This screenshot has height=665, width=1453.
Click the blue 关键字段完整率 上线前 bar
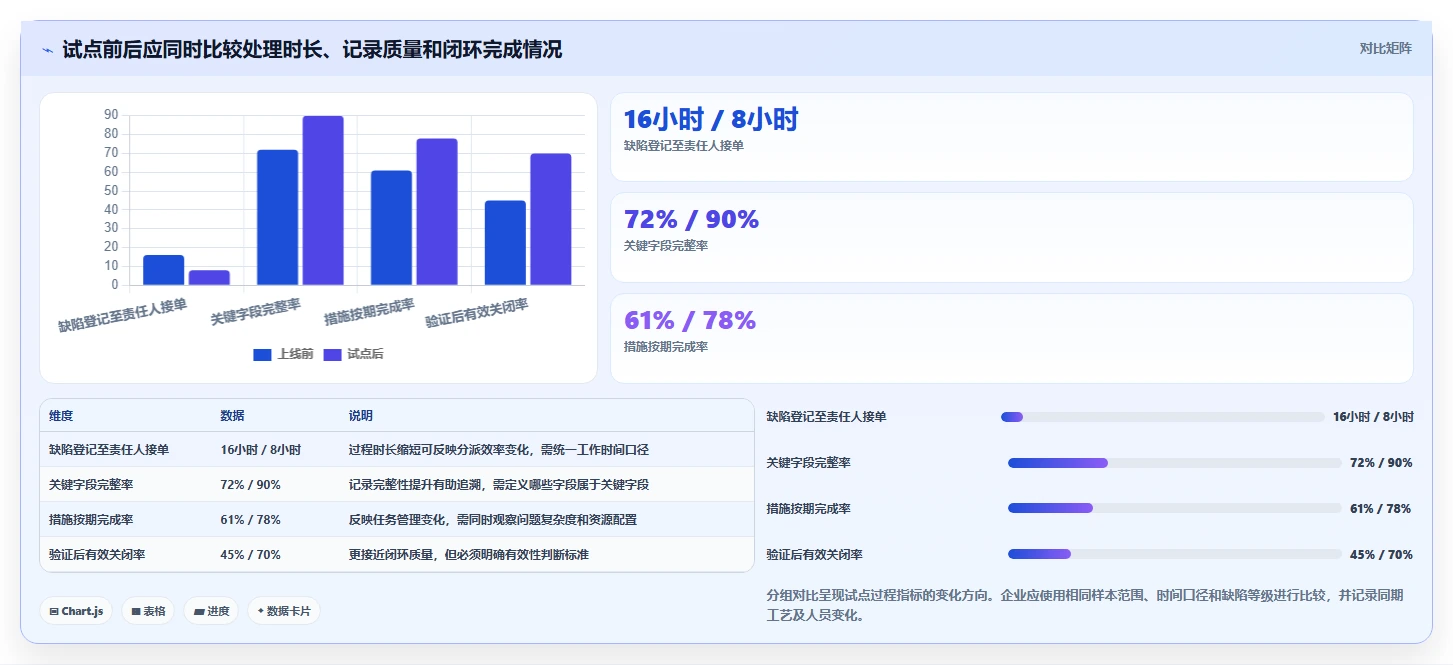(277, 217)
